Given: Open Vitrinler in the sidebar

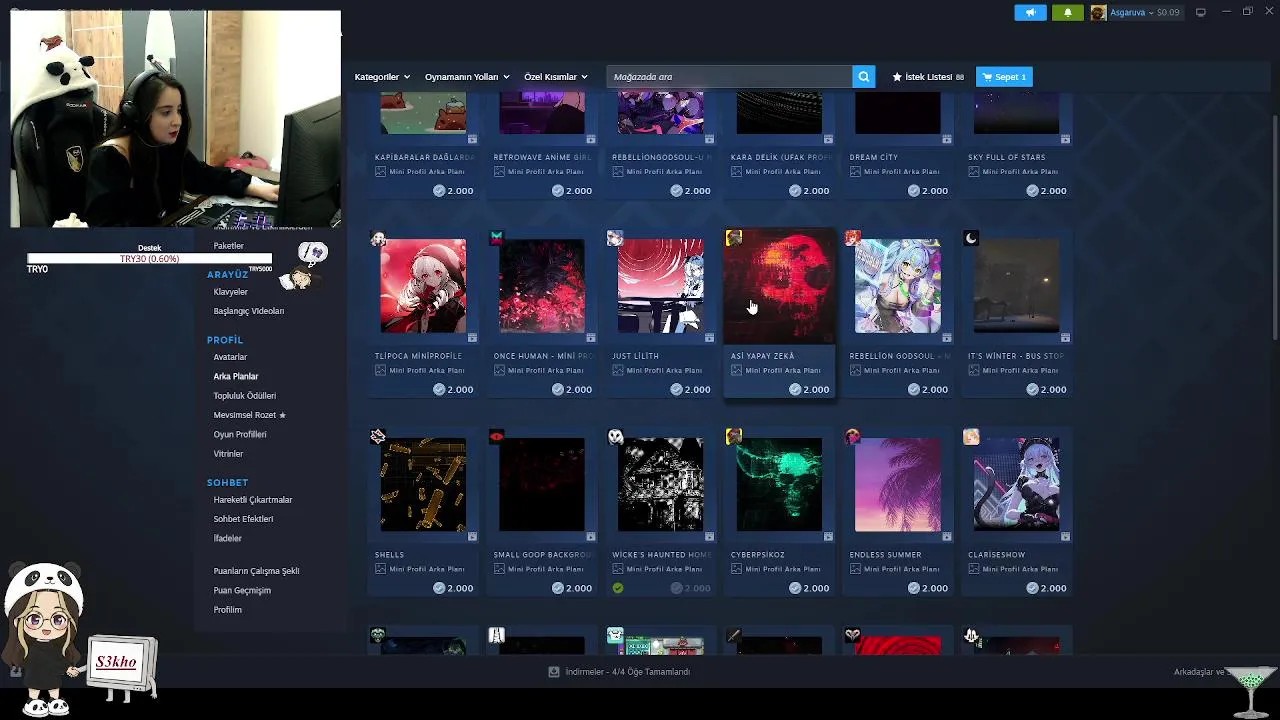Looking at the screenshot, I should [228, 454].
